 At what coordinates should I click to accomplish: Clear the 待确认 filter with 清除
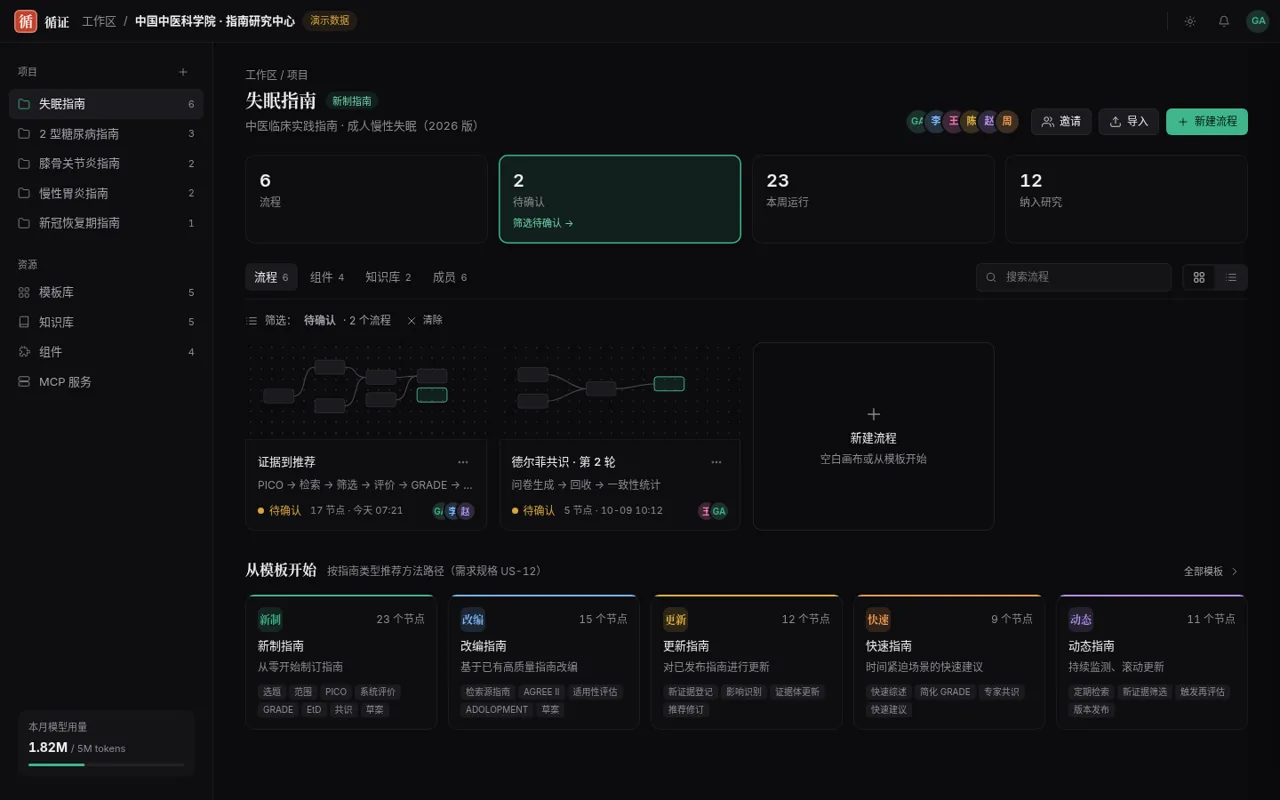(425, 320)
